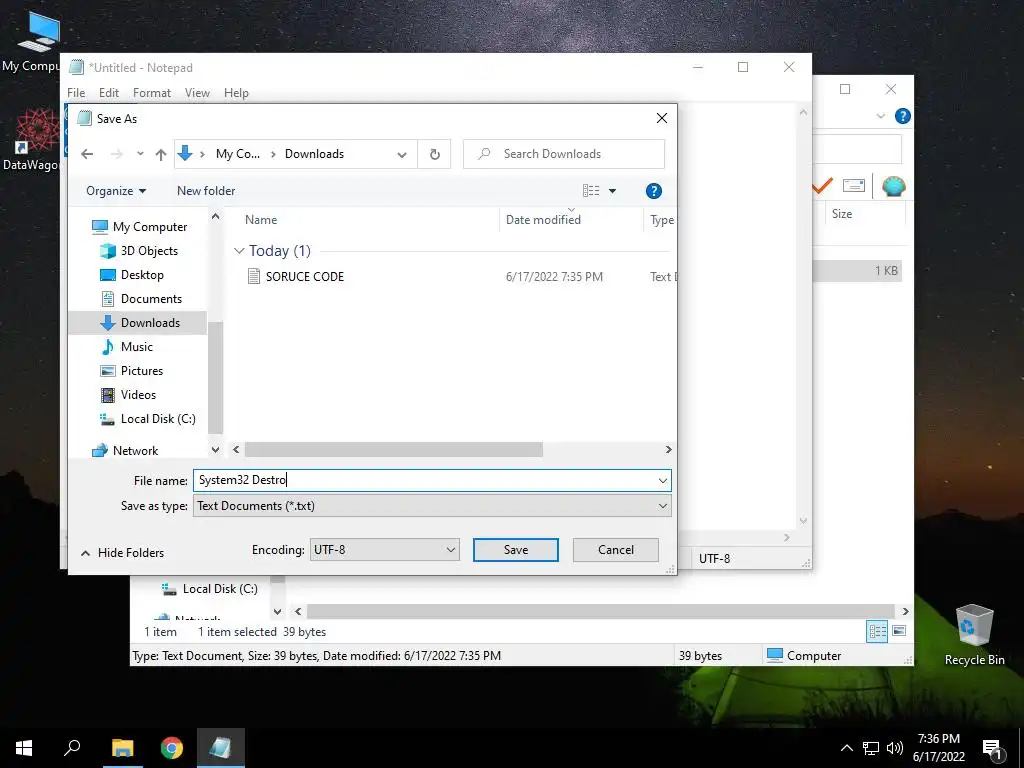
Task: Open Videos folder in navigation pane
Action: 138,395
